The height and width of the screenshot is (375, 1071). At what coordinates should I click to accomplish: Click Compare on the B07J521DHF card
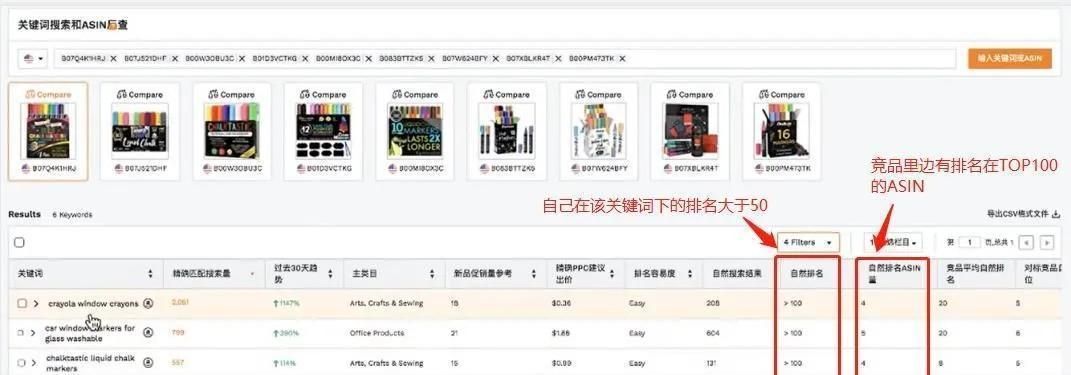(140, 94)
